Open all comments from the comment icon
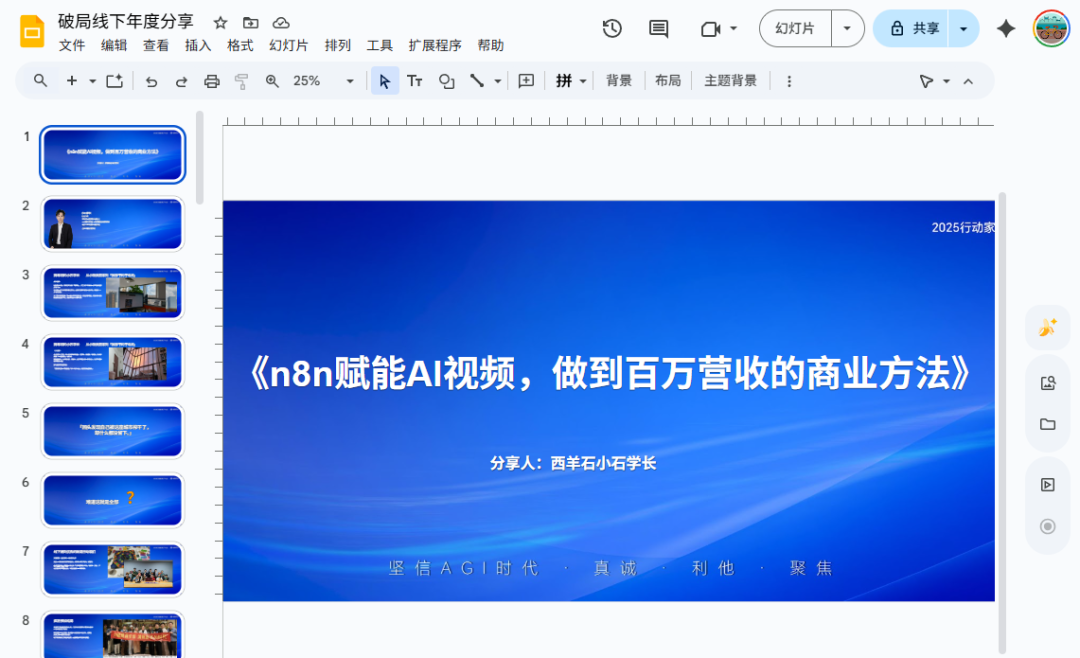1080x658 pixels. tap(658, 29)
